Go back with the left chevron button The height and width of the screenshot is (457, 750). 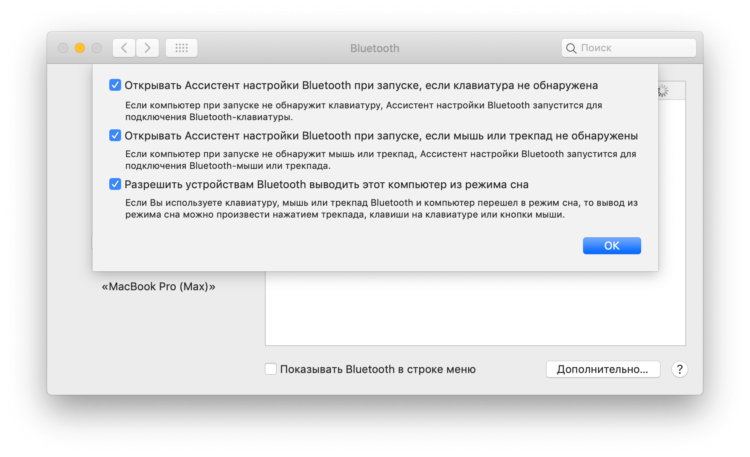coord(124,48)
